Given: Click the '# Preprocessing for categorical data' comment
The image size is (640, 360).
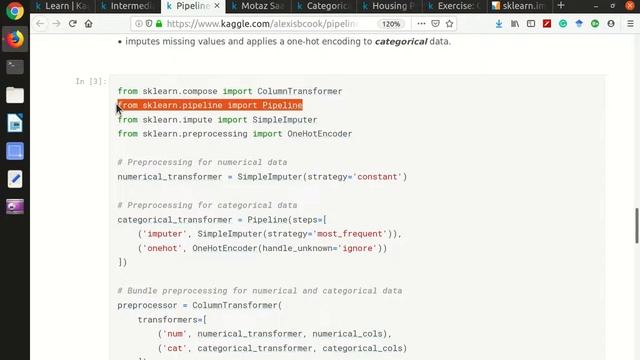Looking at the screenshot, I should (x=207, y=205).
